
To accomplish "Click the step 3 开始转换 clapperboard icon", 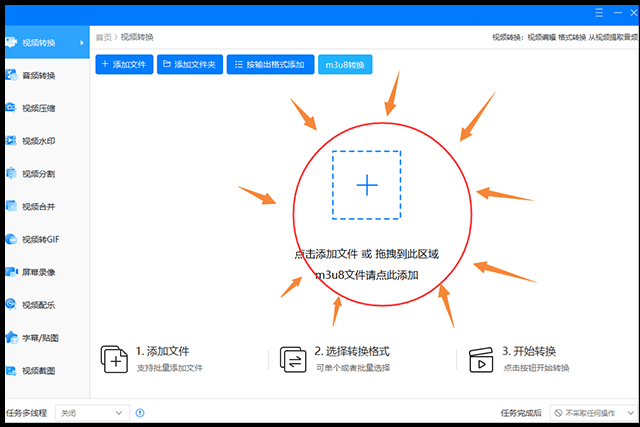I will [481, 360].
